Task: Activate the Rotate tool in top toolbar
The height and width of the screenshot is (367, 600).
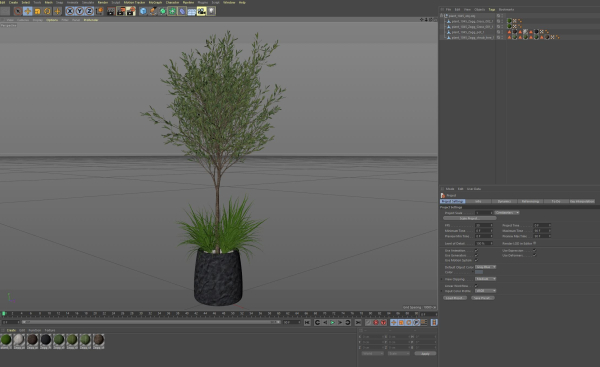Action: (x=47, y=11)
